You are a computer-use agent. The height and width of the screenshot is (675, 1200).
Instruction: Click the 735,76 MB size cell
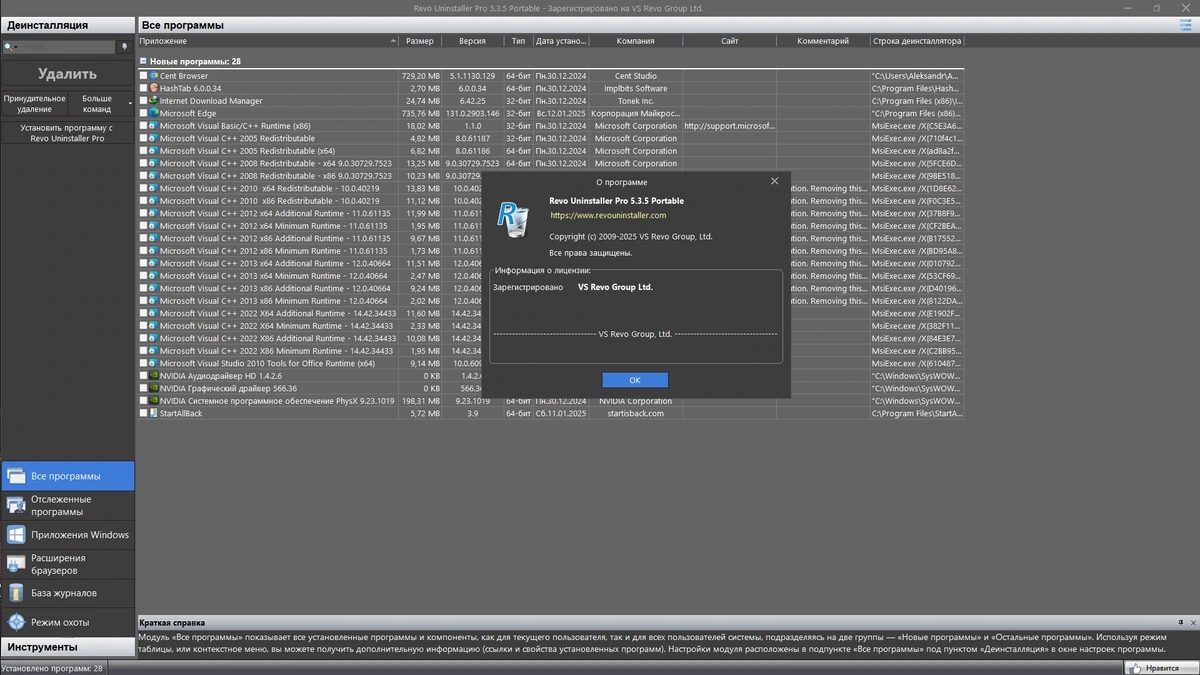point(420,113)
